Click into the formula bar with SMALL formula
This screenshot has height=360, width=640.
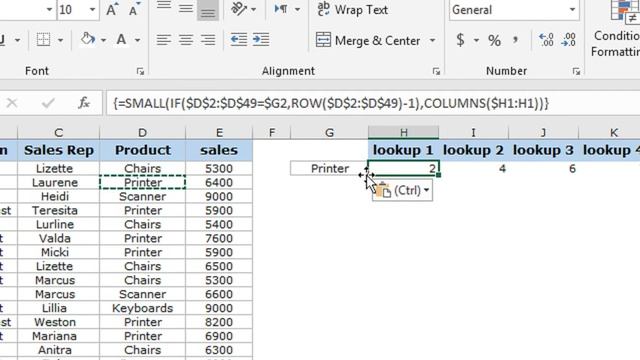(x=373, y=103)
